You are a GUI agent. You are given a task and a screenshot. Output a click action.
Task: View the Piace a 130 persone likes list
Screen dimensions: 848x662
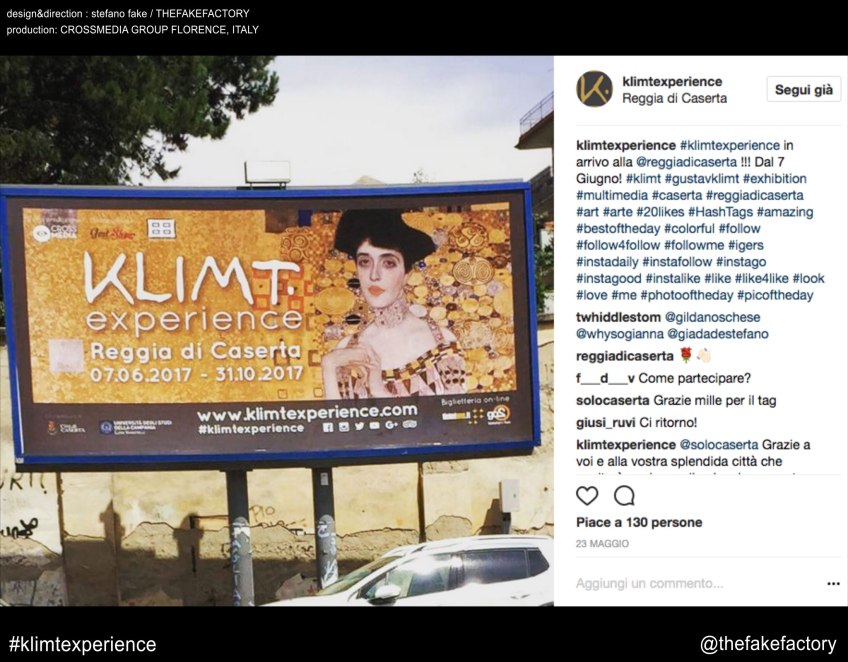[639, 522]
